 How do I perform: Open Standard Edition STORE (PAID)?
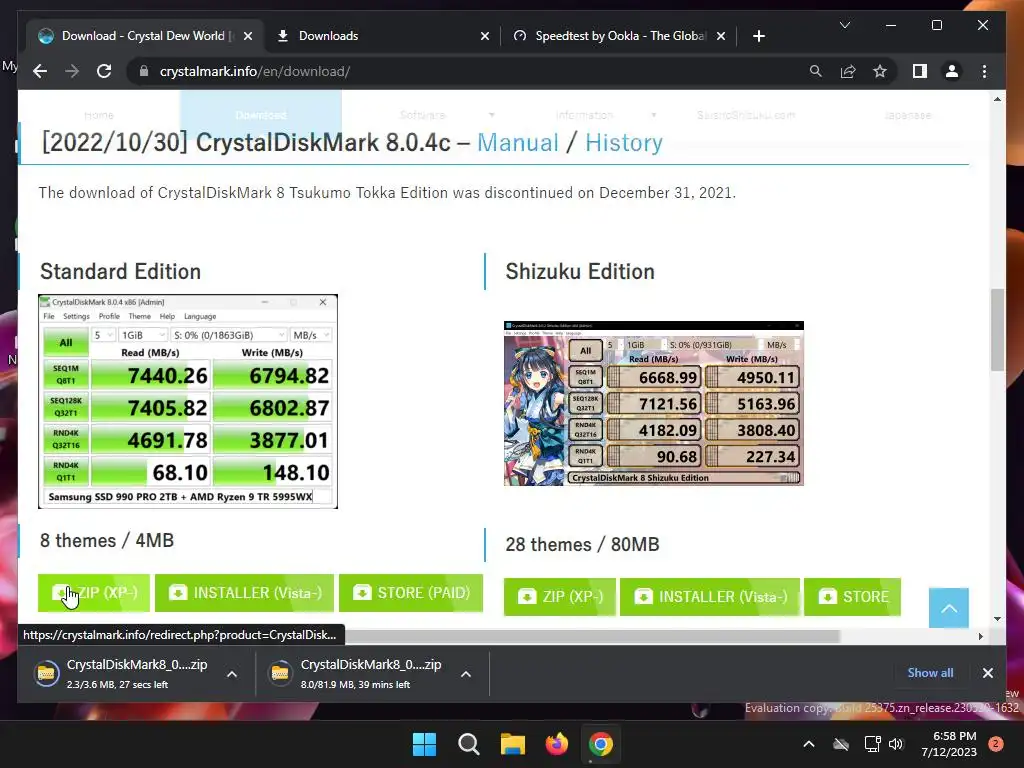point(411,593)
